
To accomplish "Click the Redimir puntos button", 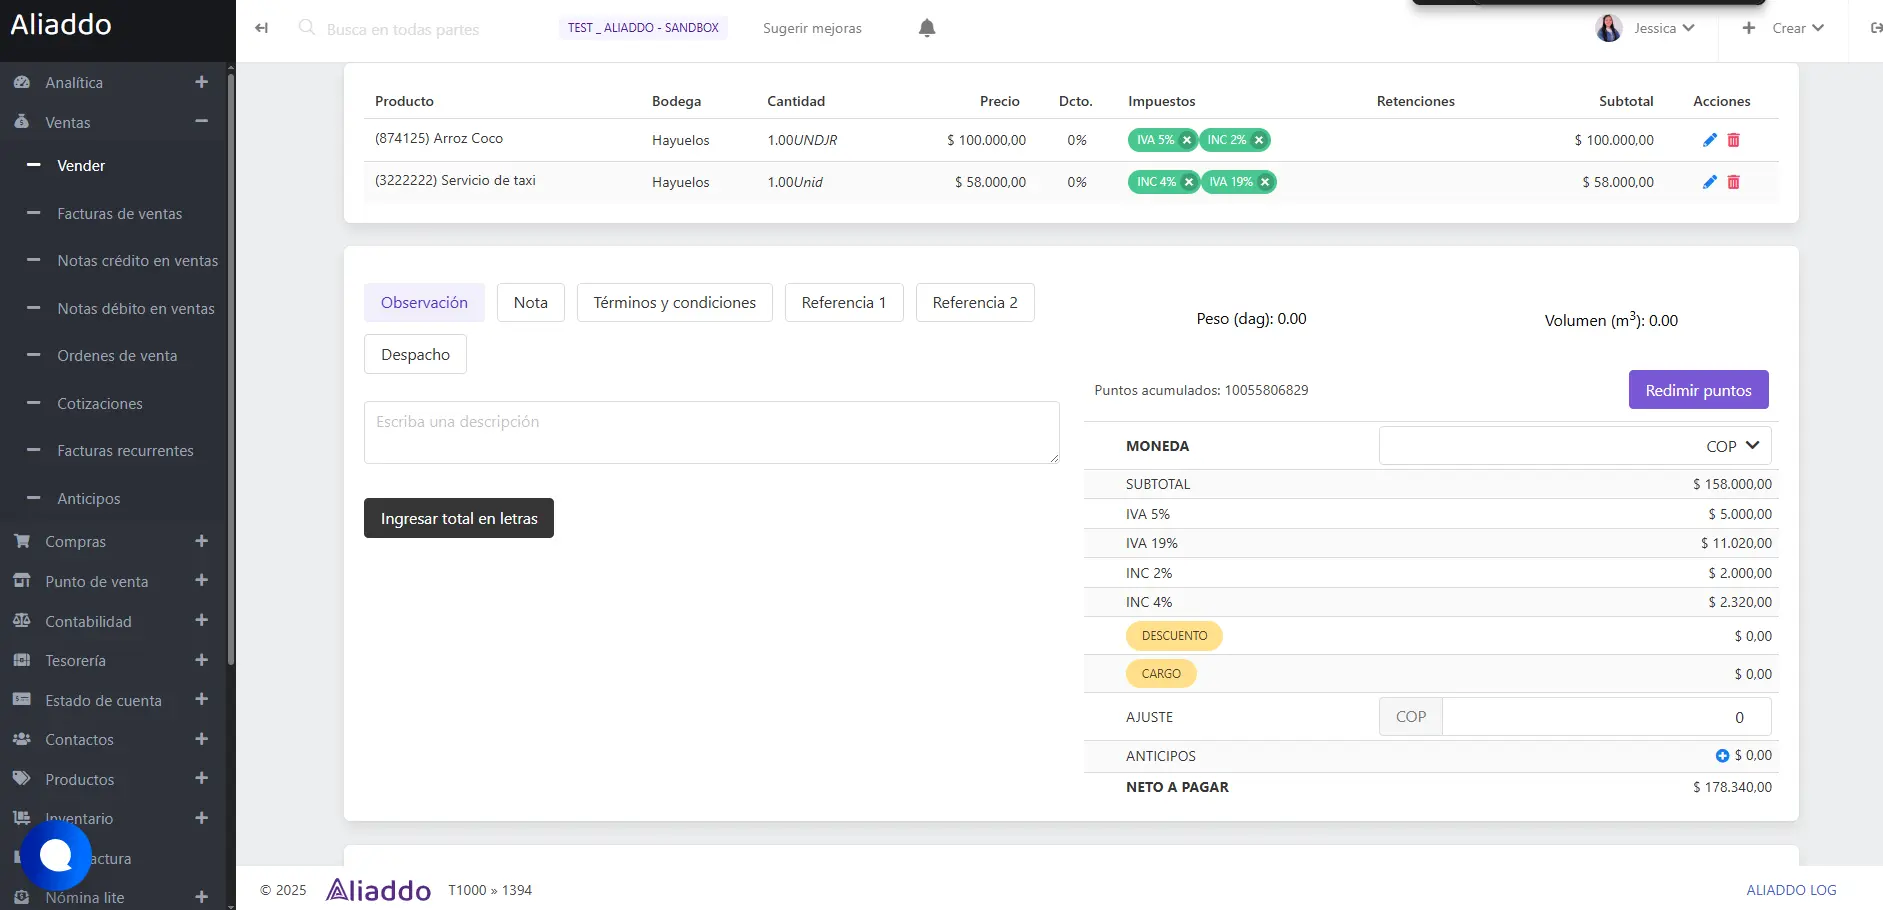I will click(1698, 390).
